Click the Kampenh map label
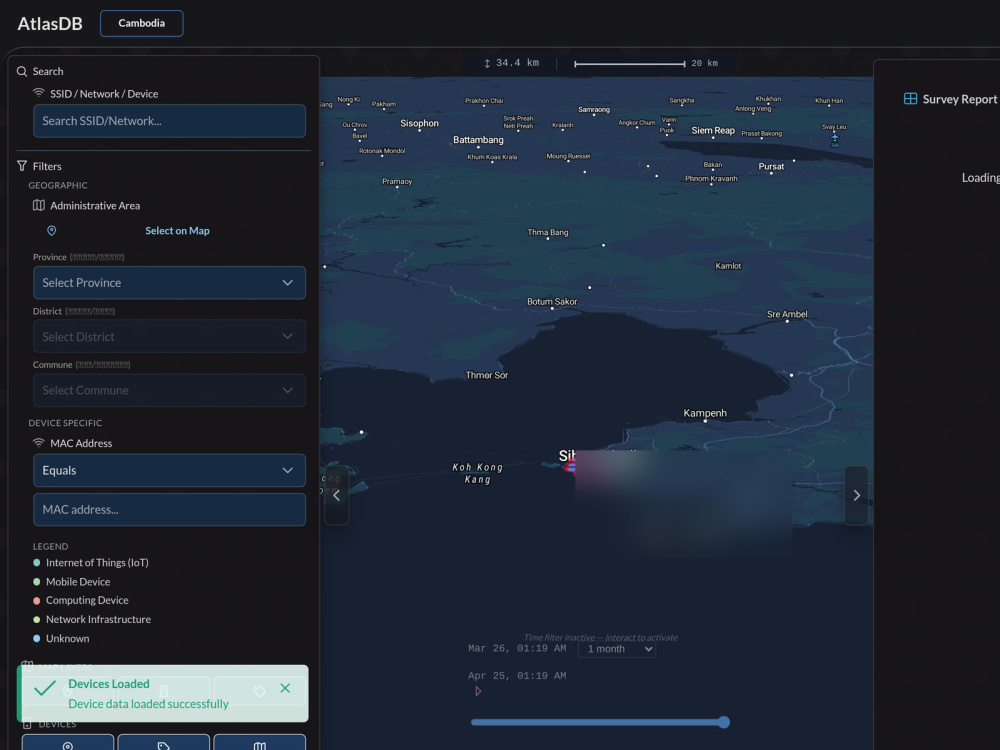This screenshot has width=1000, height=750. tap(705, 413)
